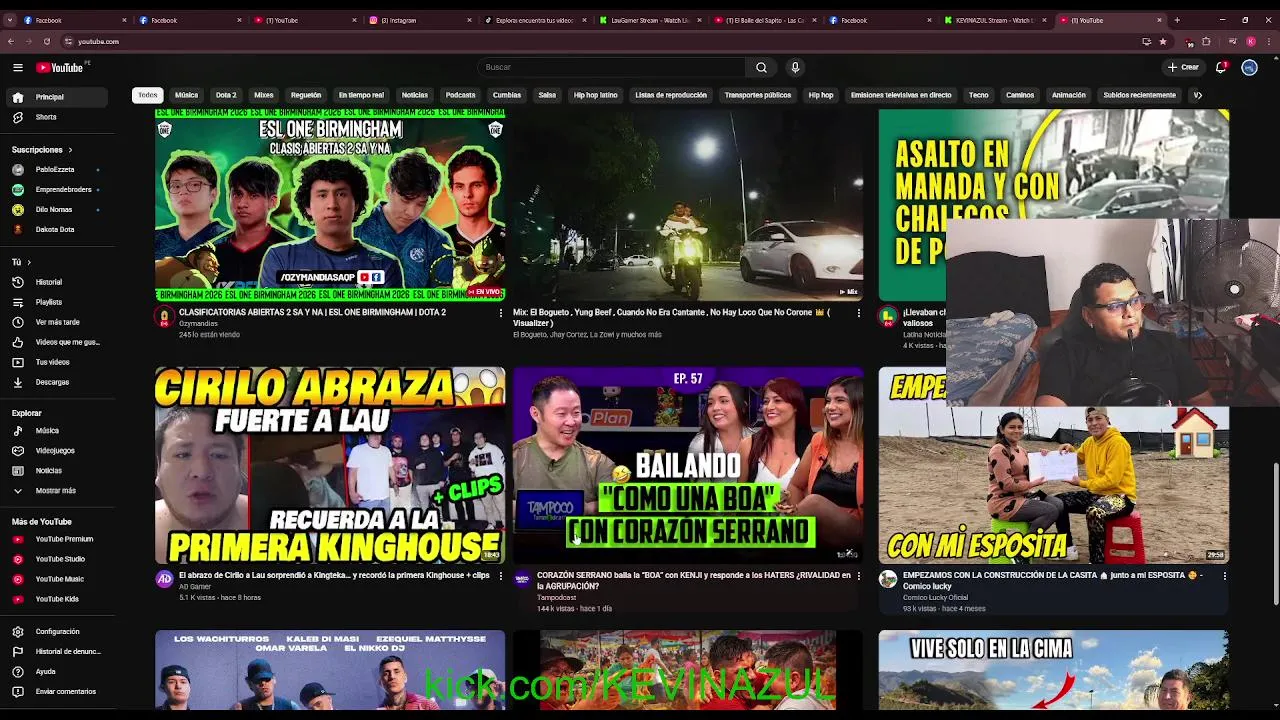Click the Buscar search field
The height and width of the screenshot is (720, 1280).
612,67
